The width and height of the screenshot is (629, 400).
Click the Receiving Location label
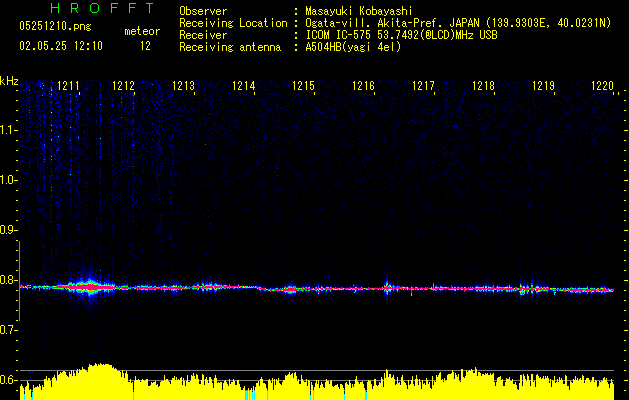pos(233,23)
